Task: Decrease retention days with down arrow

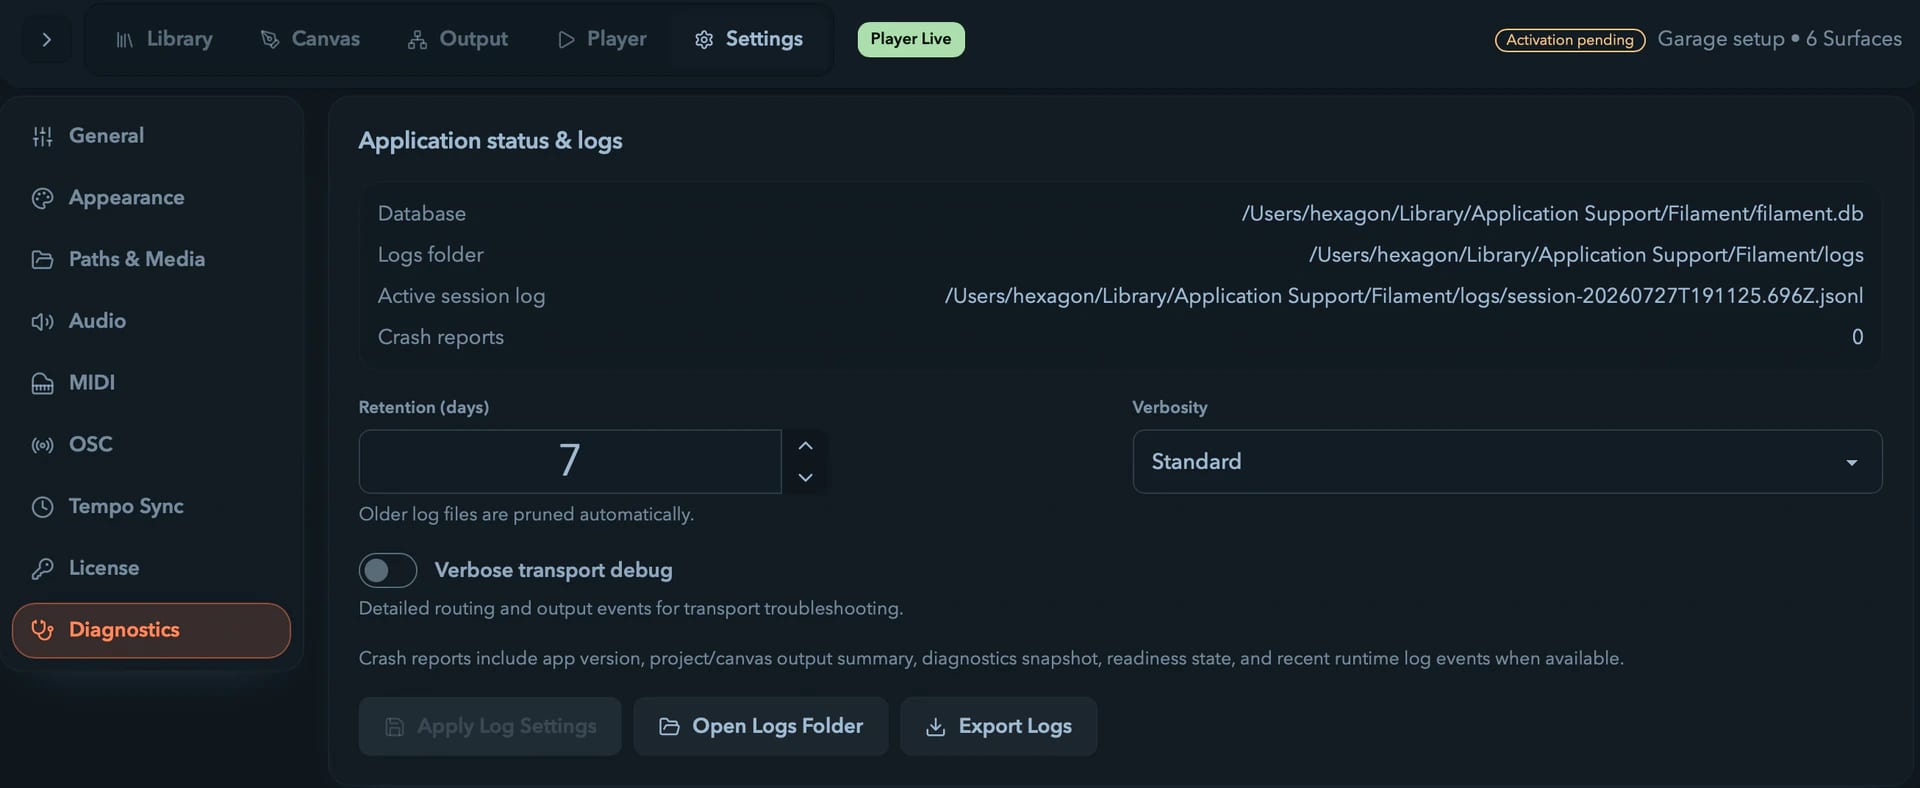Action: (805, 477)
